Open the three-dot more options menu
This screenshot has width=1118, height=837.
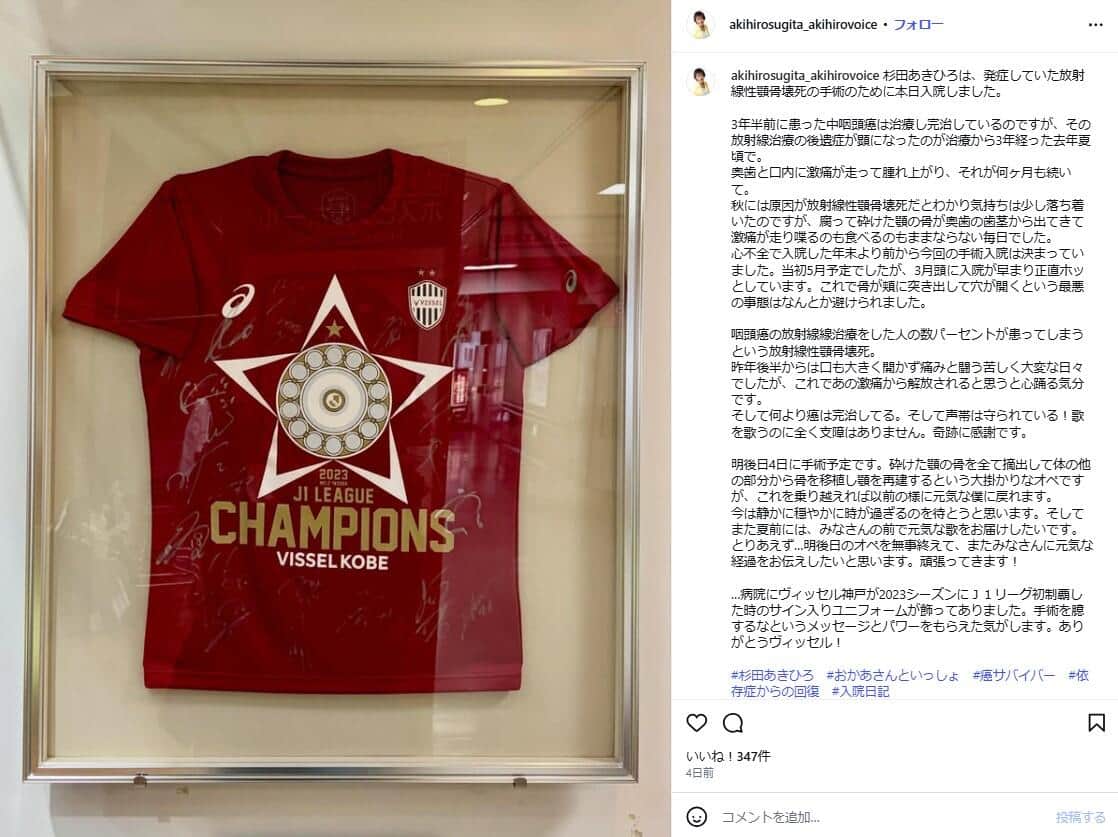tap(1096, 25)
